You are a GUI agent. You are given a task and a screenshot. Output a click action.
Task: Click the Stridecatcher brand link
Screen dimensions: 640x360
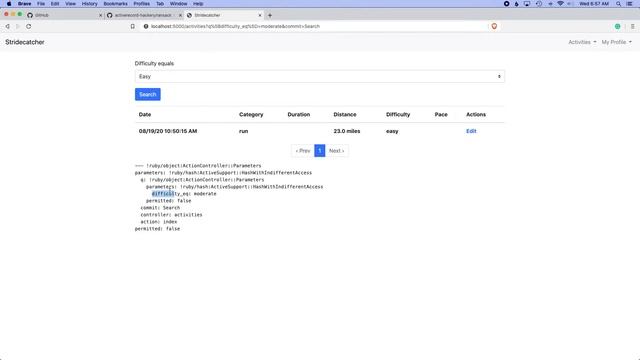(25, 42)
